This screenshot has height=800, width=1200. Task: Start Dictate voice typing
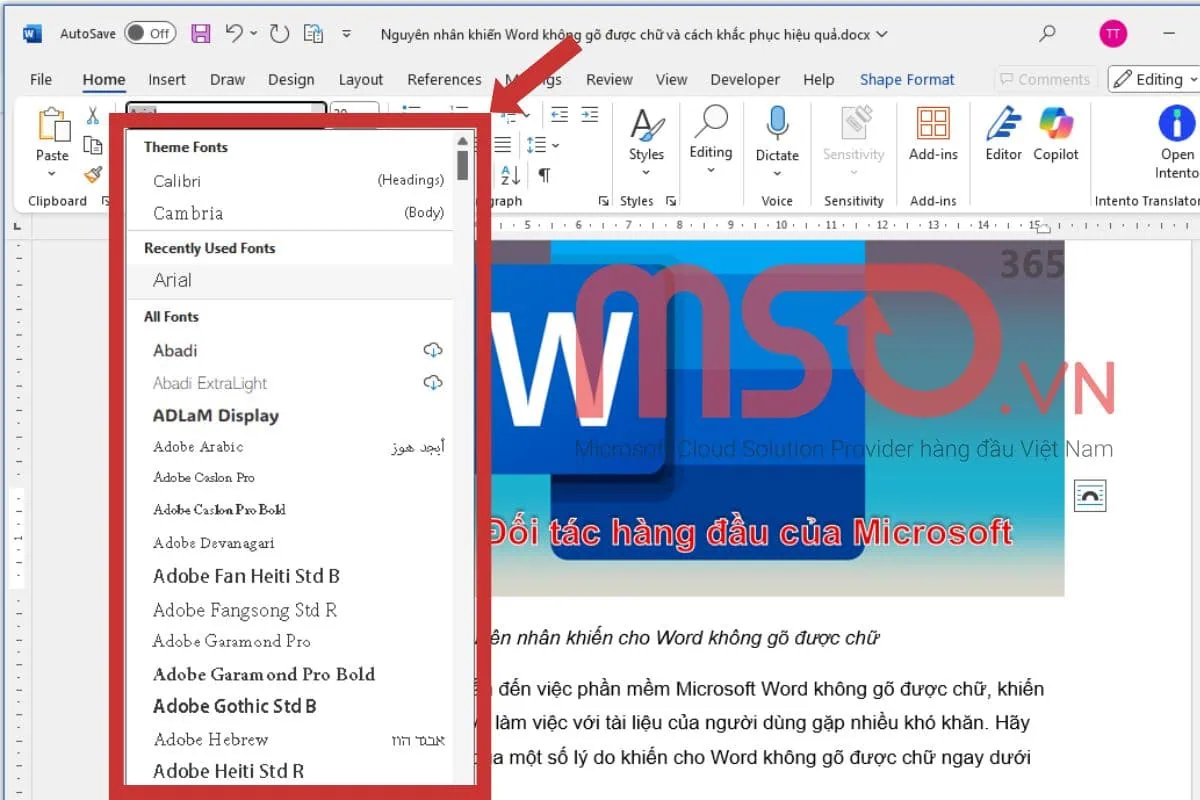[777, 133]
